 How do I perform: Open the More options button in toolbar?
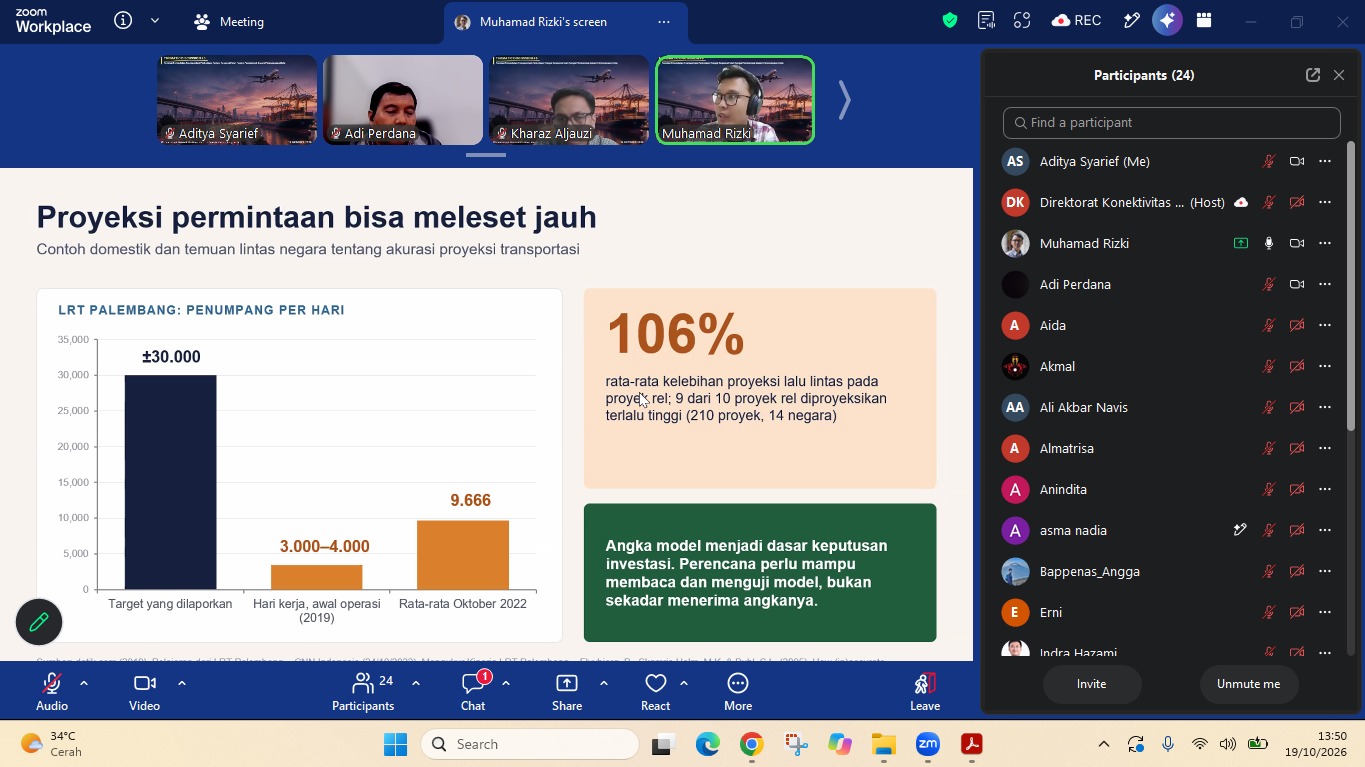coord(738,691)
